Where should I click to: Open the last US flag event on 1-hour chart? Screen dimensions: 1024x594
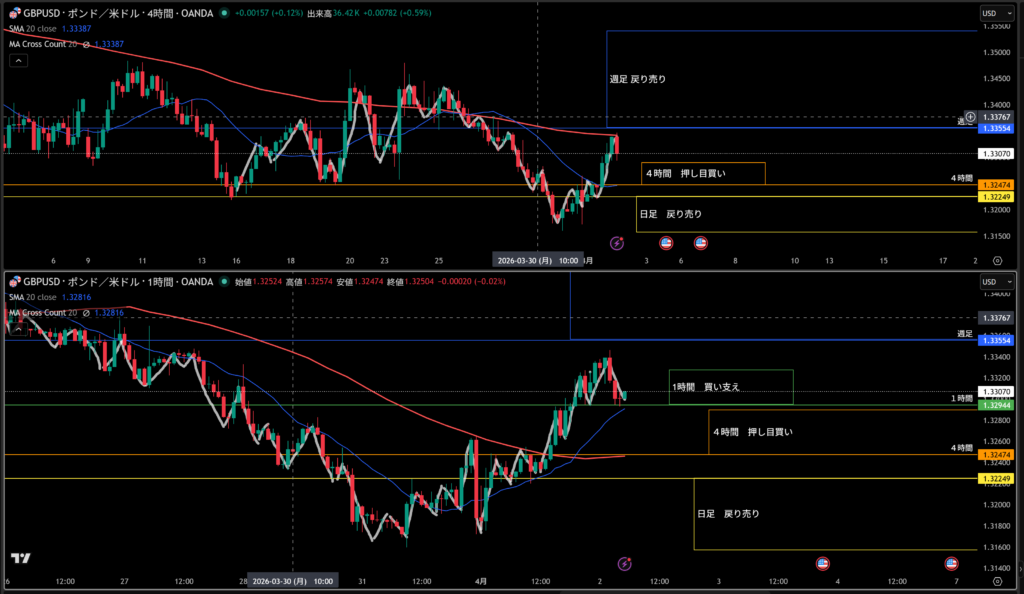point(951,564)
